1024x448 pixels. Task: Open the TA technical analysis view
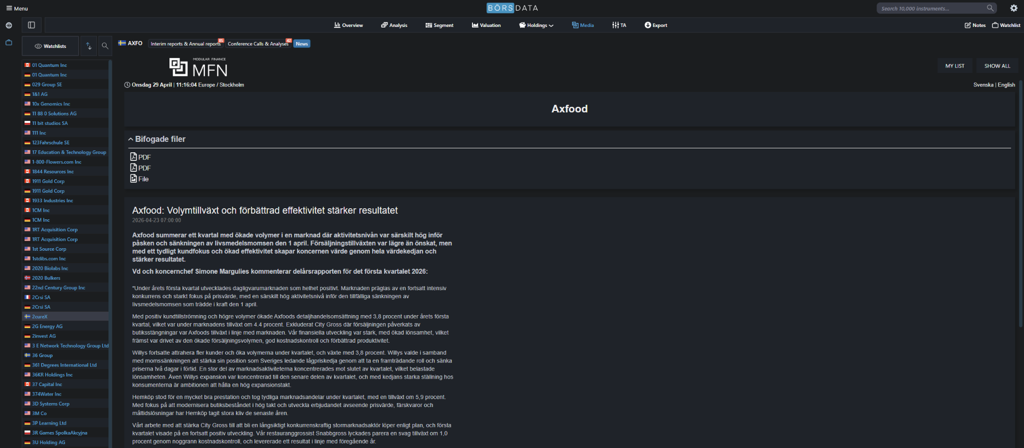tap(619, 25)
